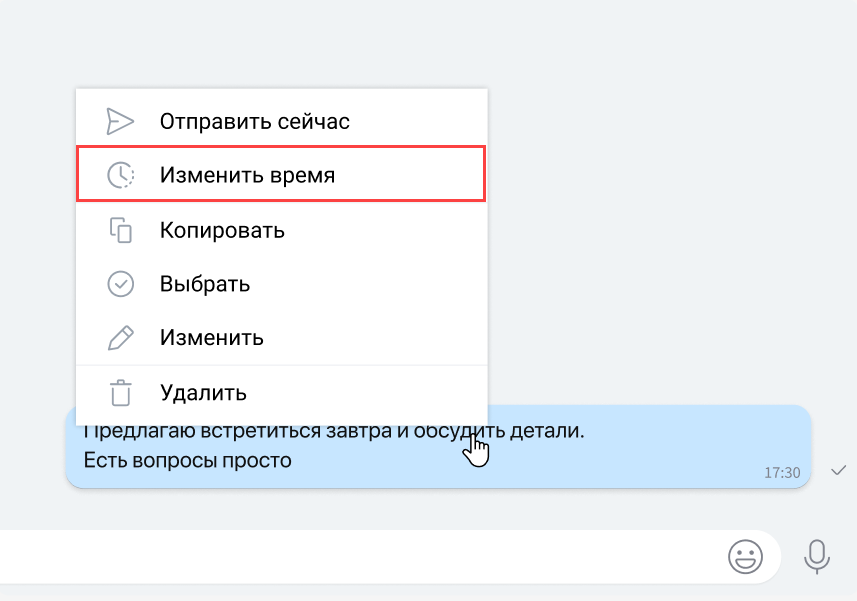857x601 pixels.
Task: Choose the "Выбрать" menu option
Action: pos(205,284)
